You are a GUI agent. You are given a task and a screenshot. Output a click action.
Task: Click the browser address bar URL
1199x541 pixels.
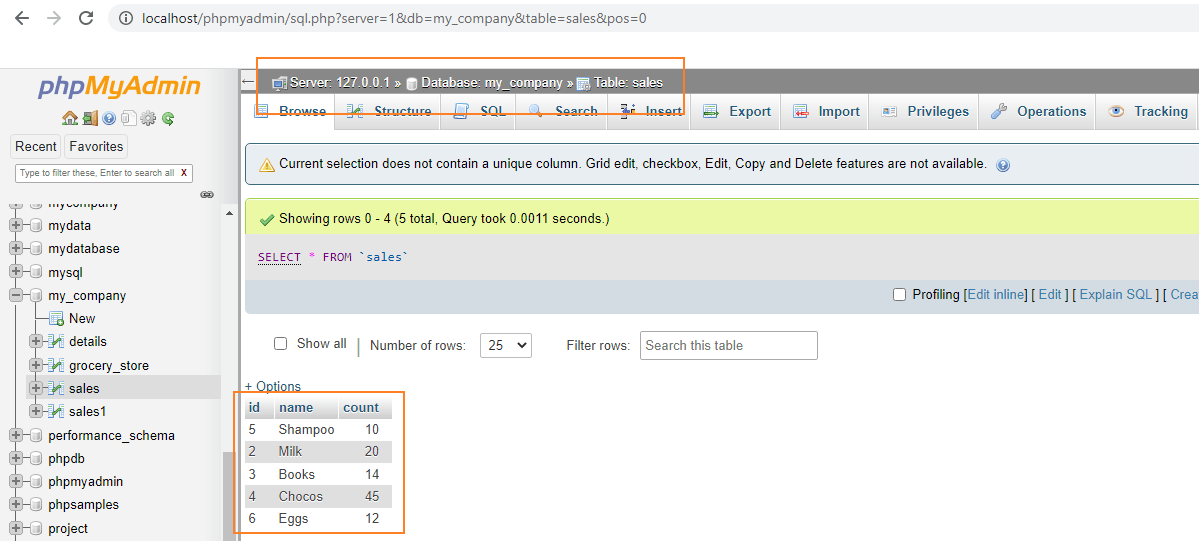pyautogui.click(x=395, y=18)
